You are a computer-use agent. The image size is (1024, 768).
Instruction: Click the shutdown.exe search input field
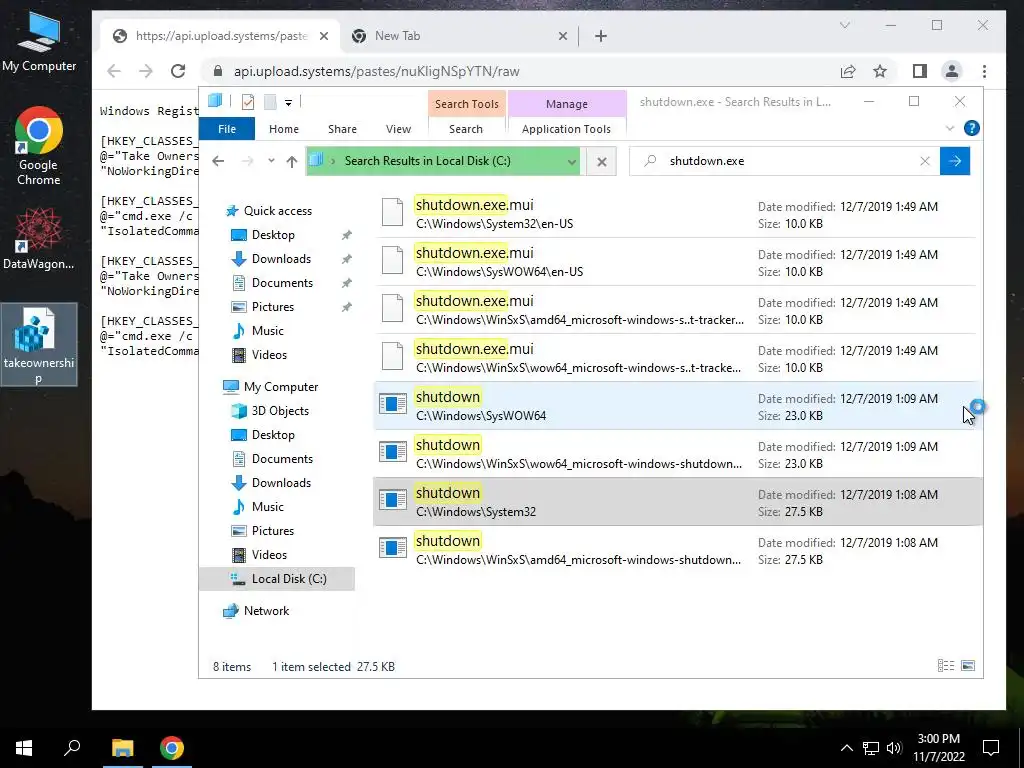(784, 161)
